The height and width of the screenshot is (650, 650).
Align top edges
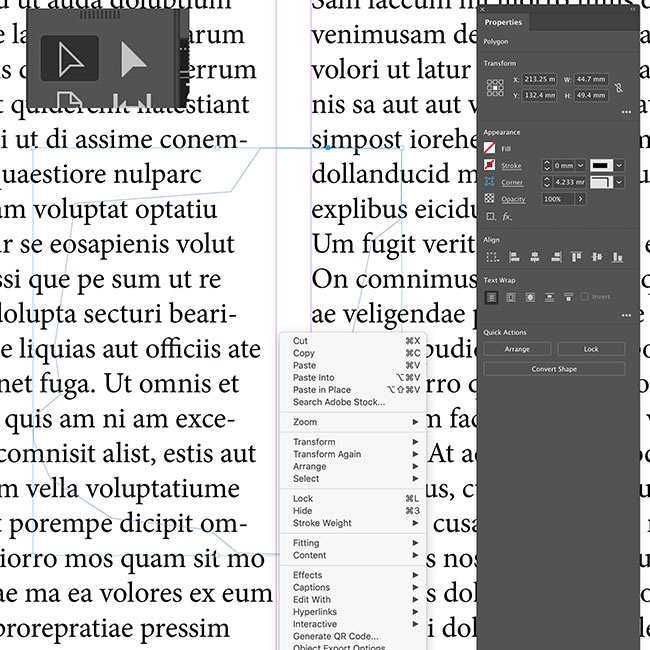[576, 257]
